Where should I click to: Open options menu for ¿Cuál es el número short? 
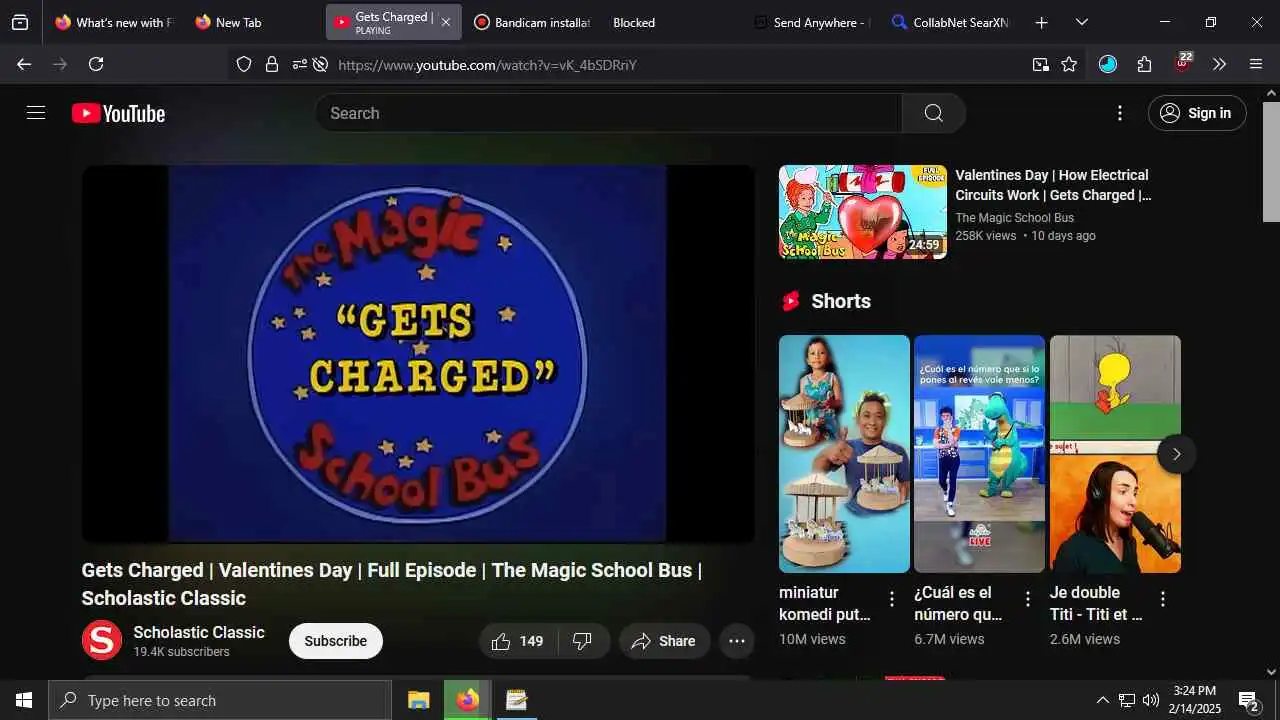coord(1027,599)
